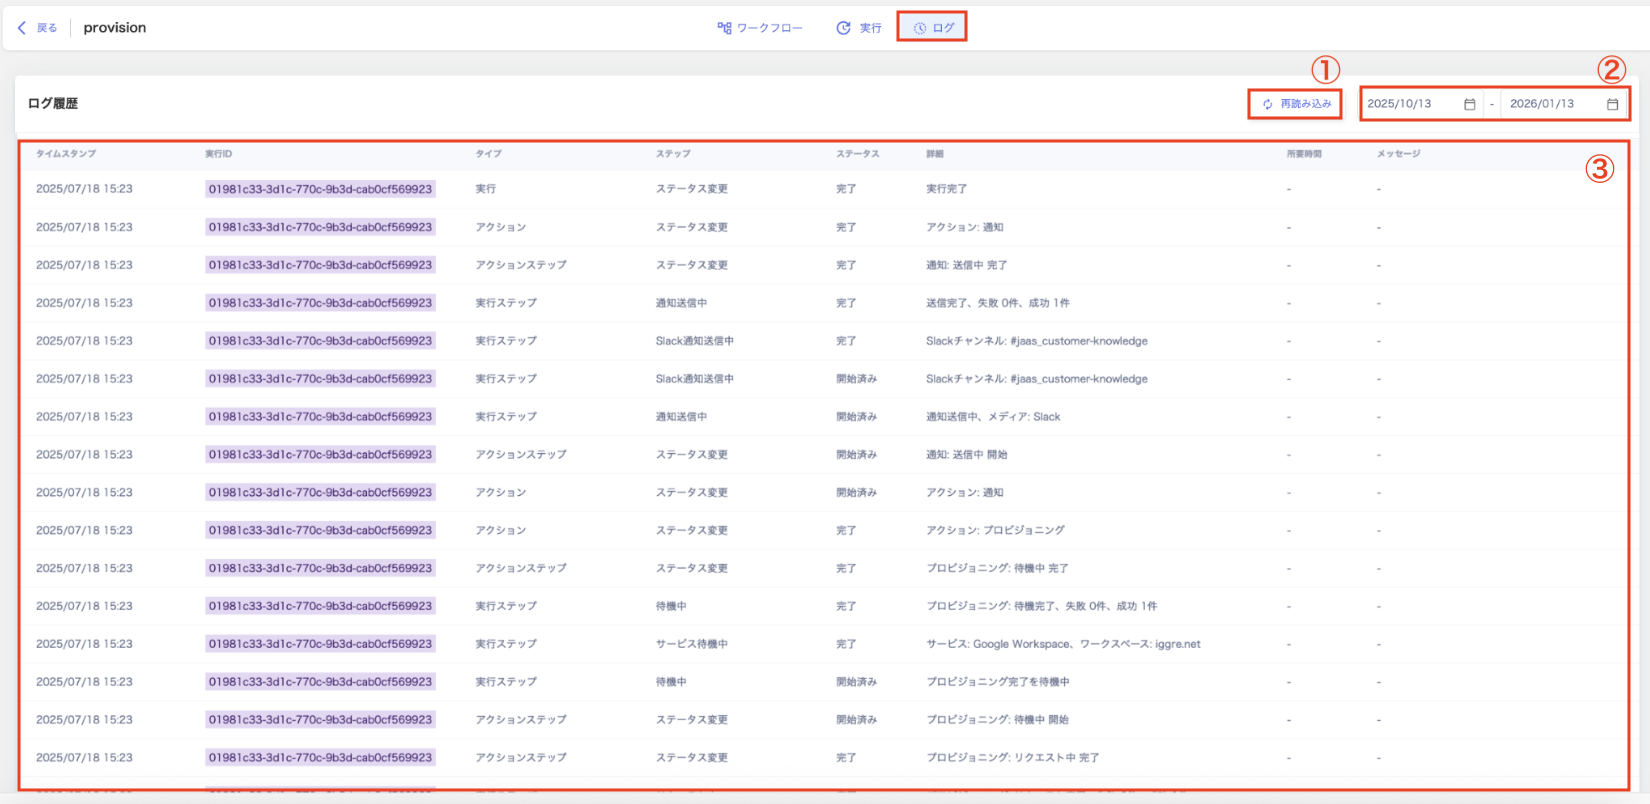Click detail text 通知: 送信中 完了
The height and width of the screenshot is (804, 1650).
pyautogui.click(x=966, y=265)
